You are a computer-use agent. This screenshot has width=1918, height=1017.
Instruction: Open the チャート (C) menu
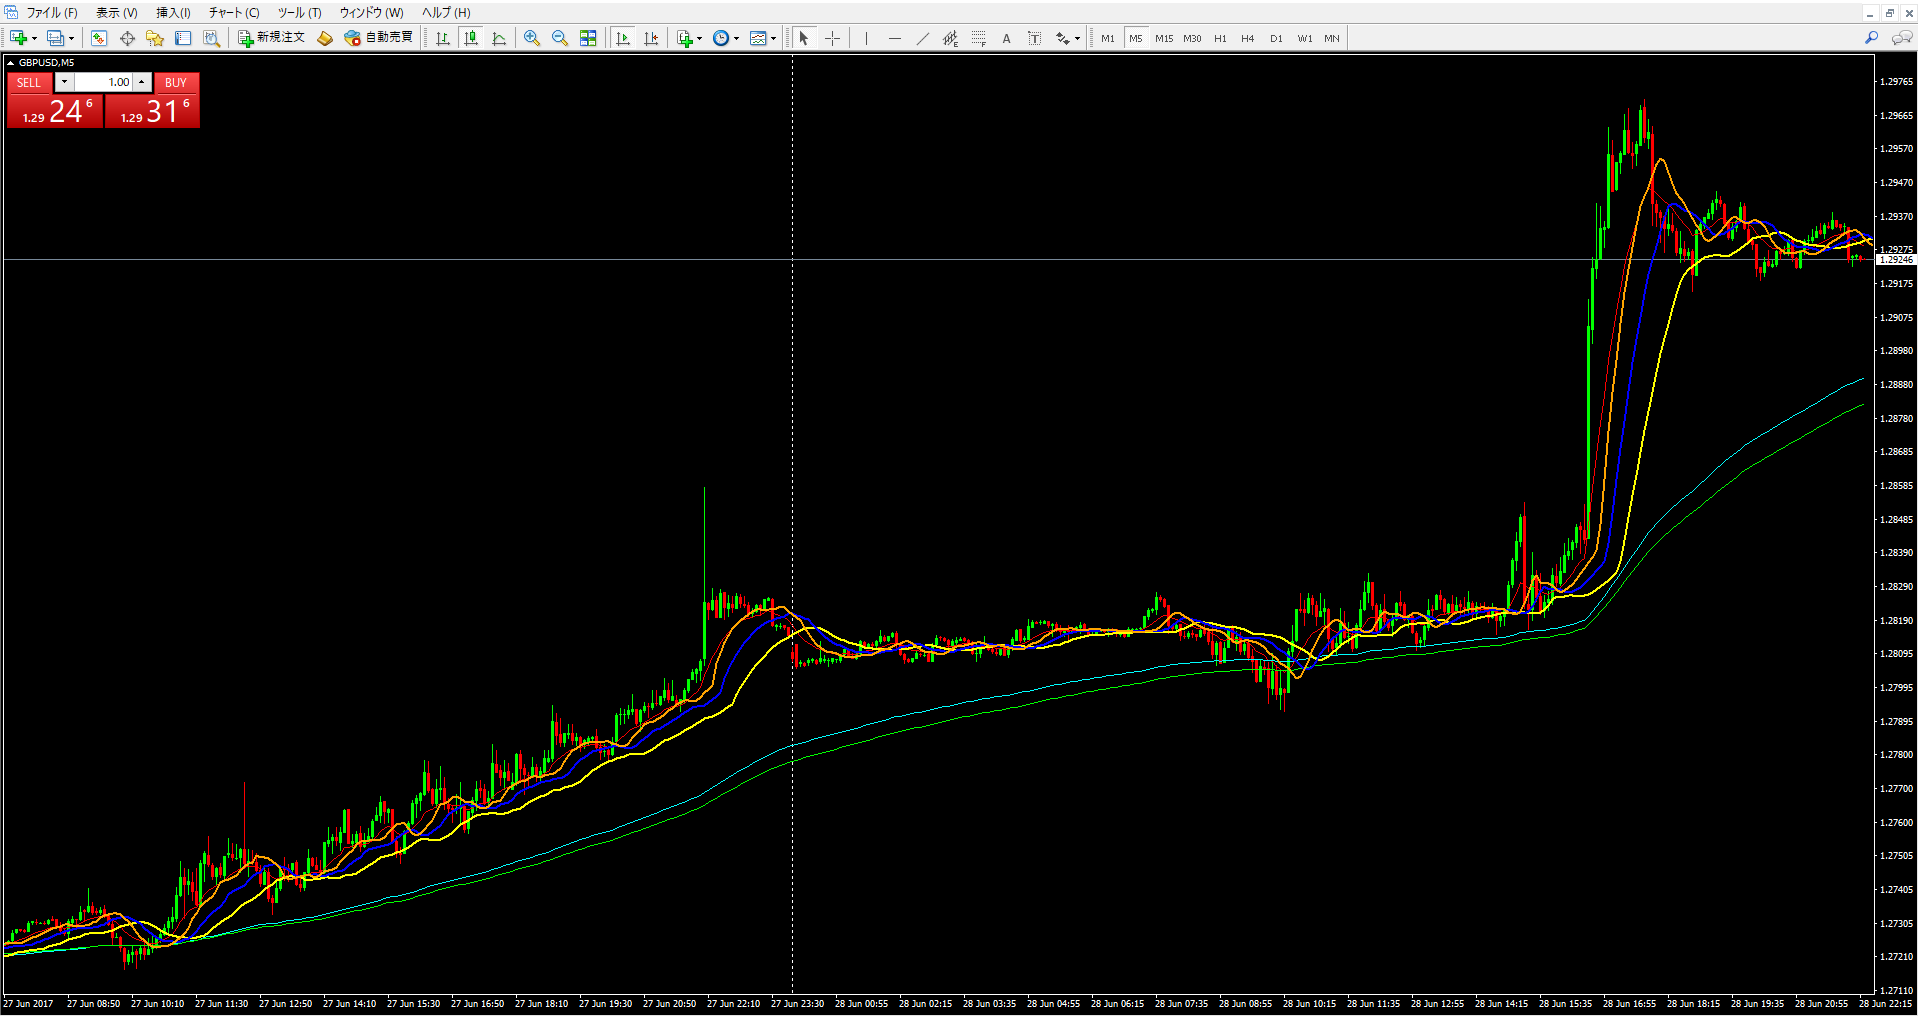pos(234,12)
